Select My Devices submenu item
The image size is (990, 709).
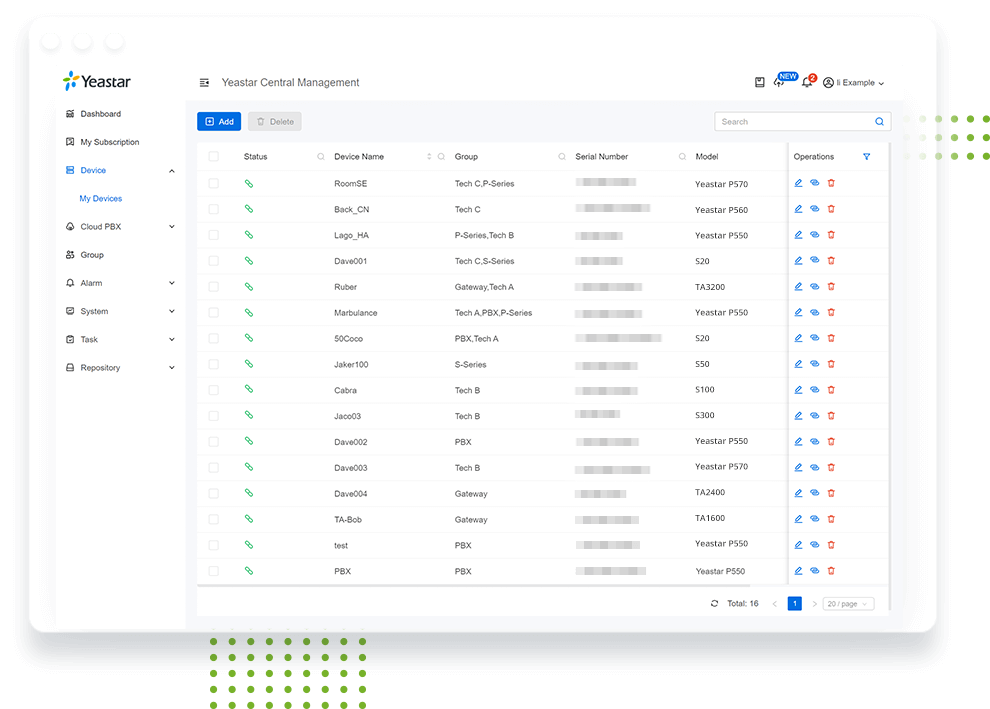coord(100,198)
